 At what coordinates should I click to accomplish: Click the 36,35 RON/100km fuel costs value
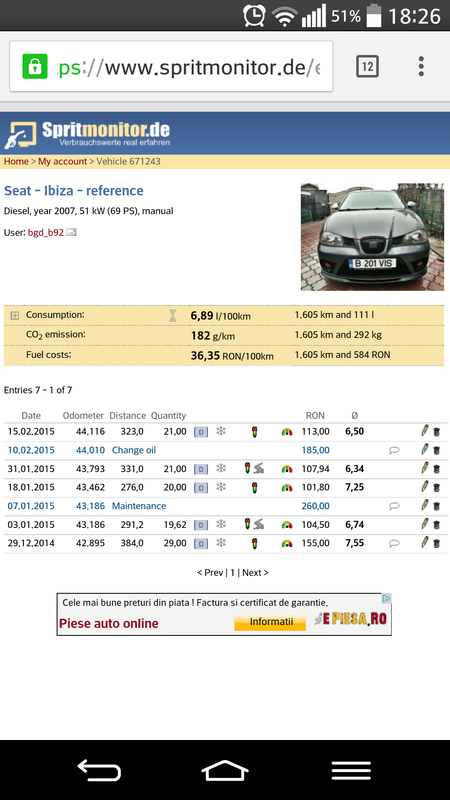coord(232,356)
